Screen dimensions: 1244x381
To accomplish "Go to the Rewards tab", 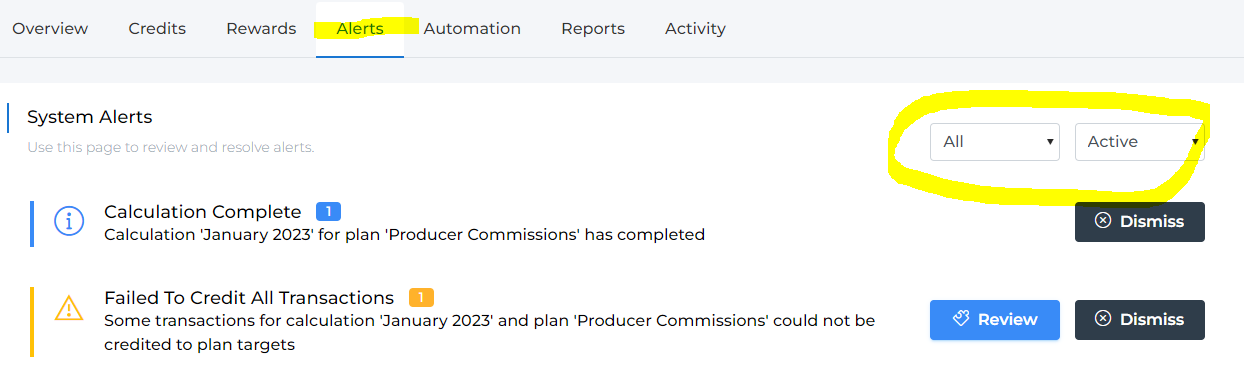I will (x=261, y=29).
